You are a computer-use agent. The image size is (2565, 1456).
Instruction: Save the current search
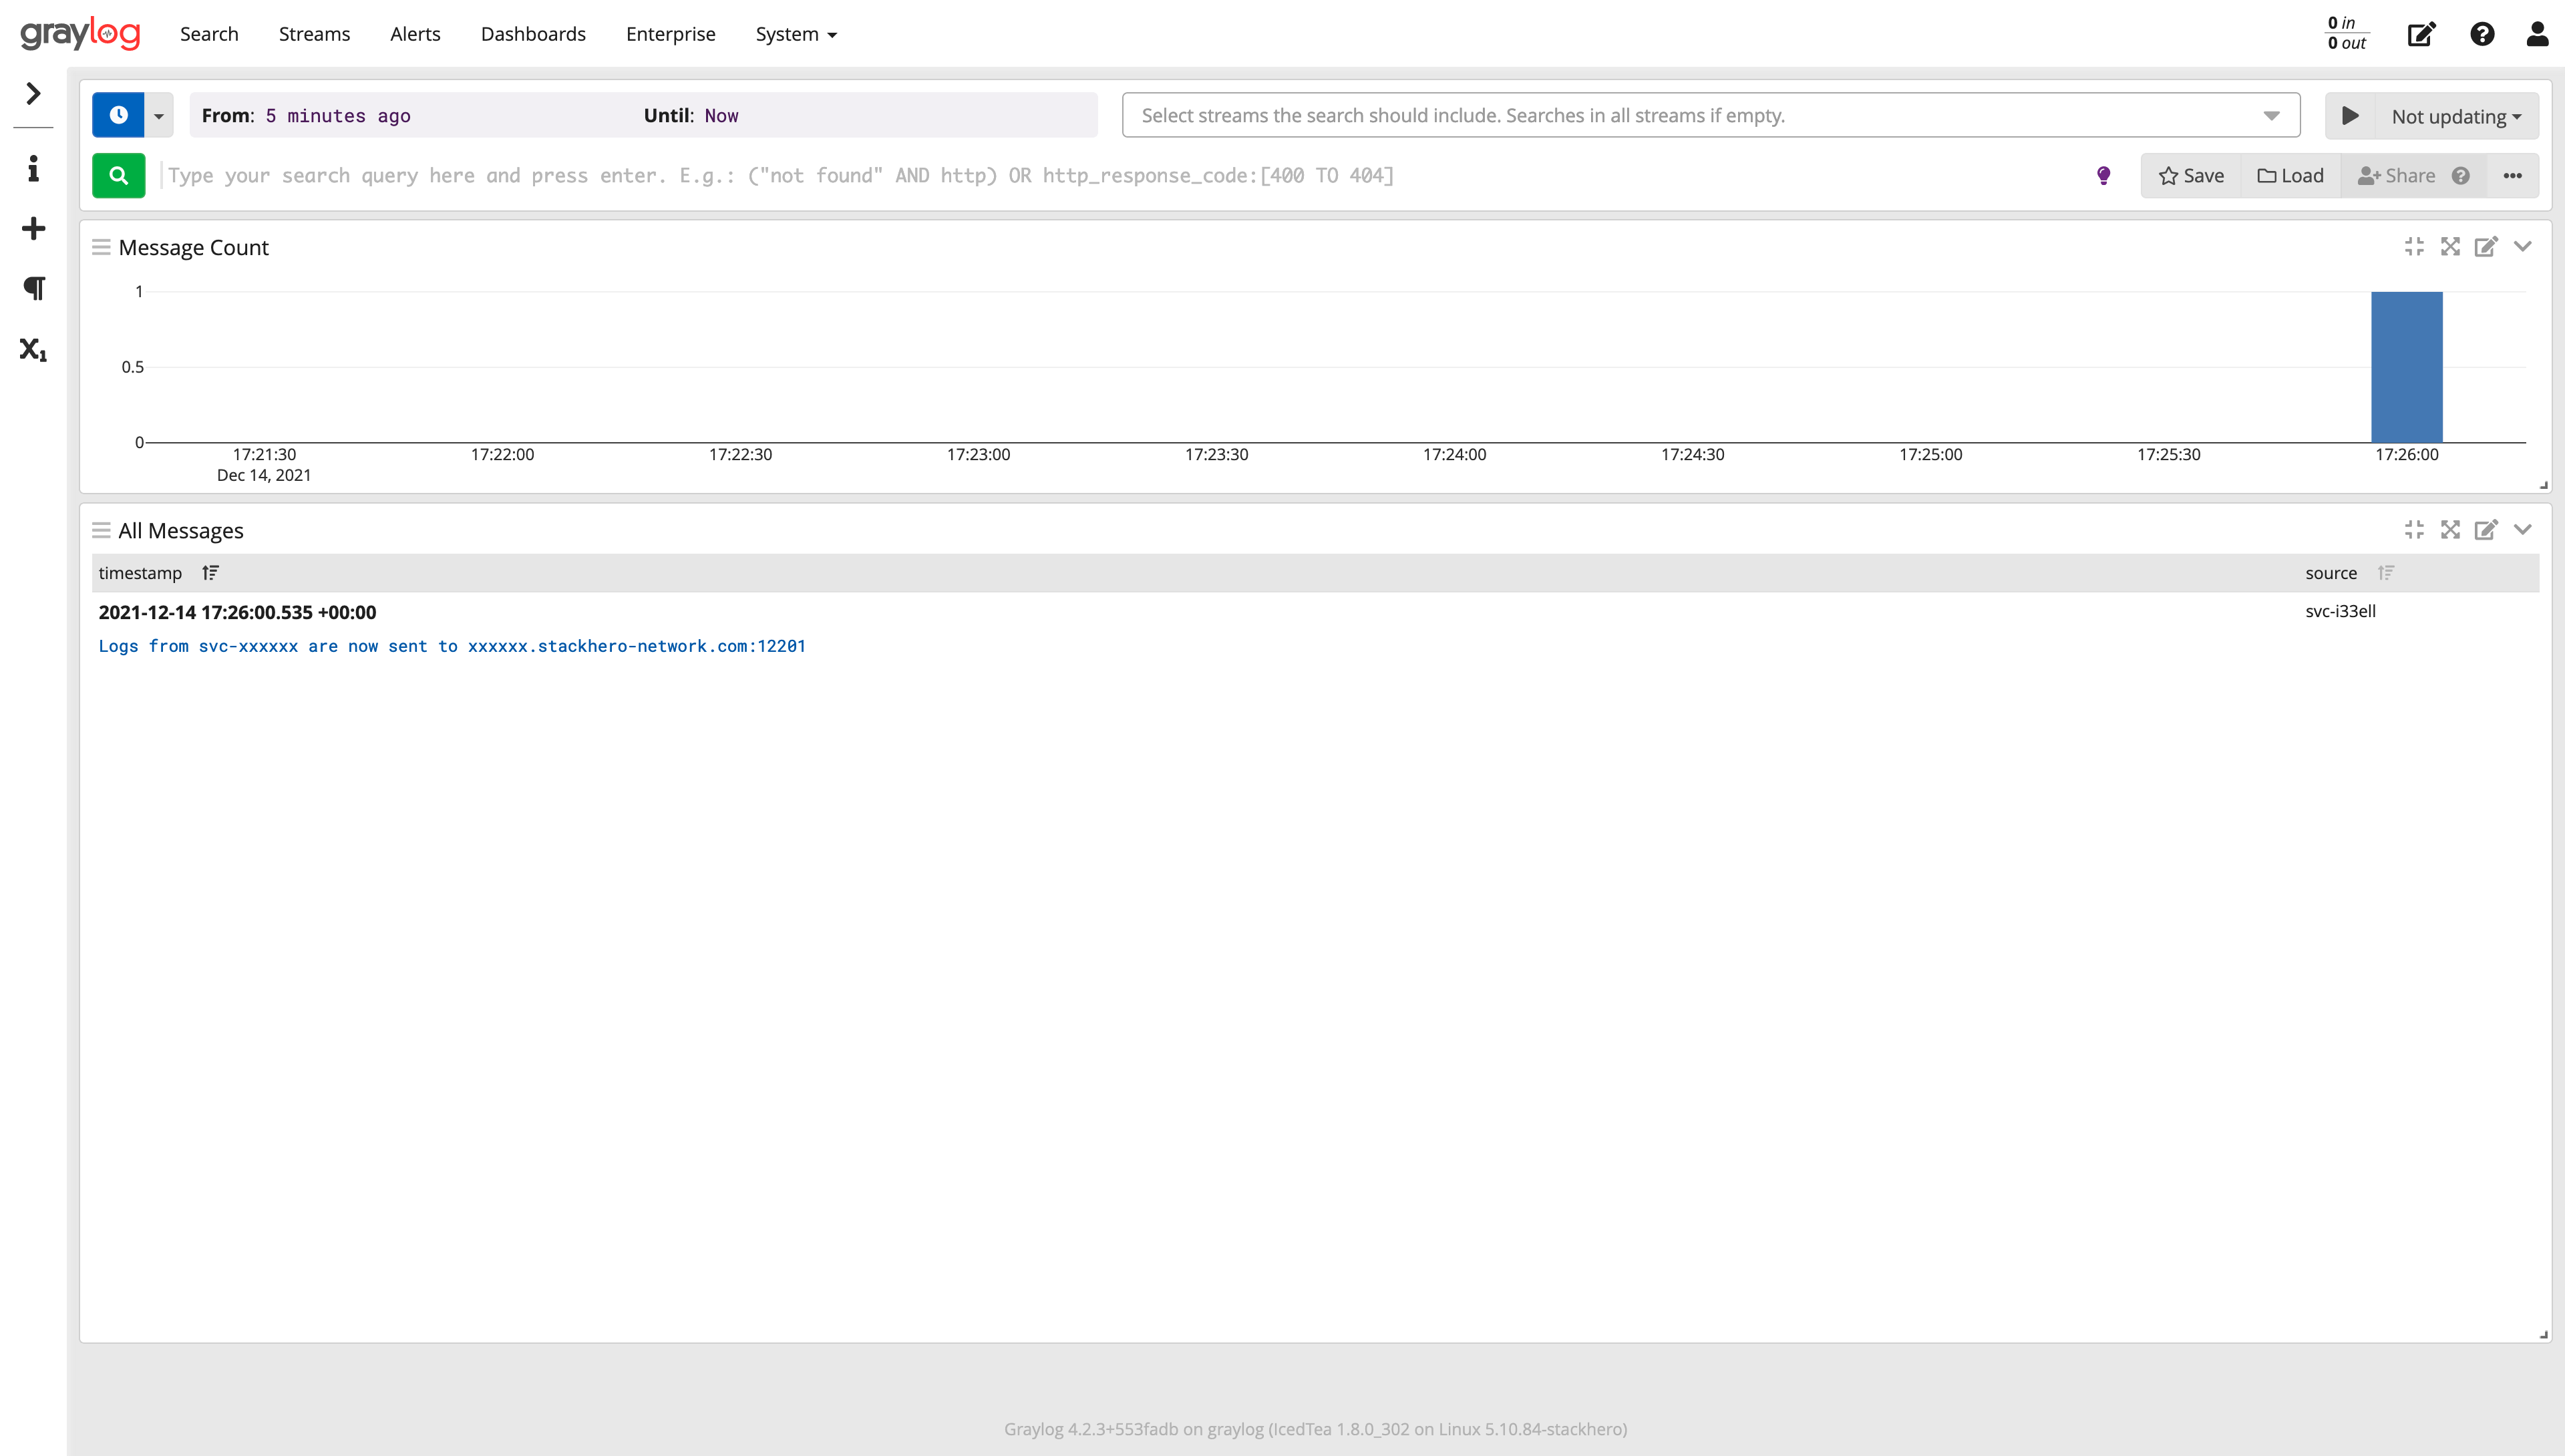pyautogui.click(x=2190, y=175)
